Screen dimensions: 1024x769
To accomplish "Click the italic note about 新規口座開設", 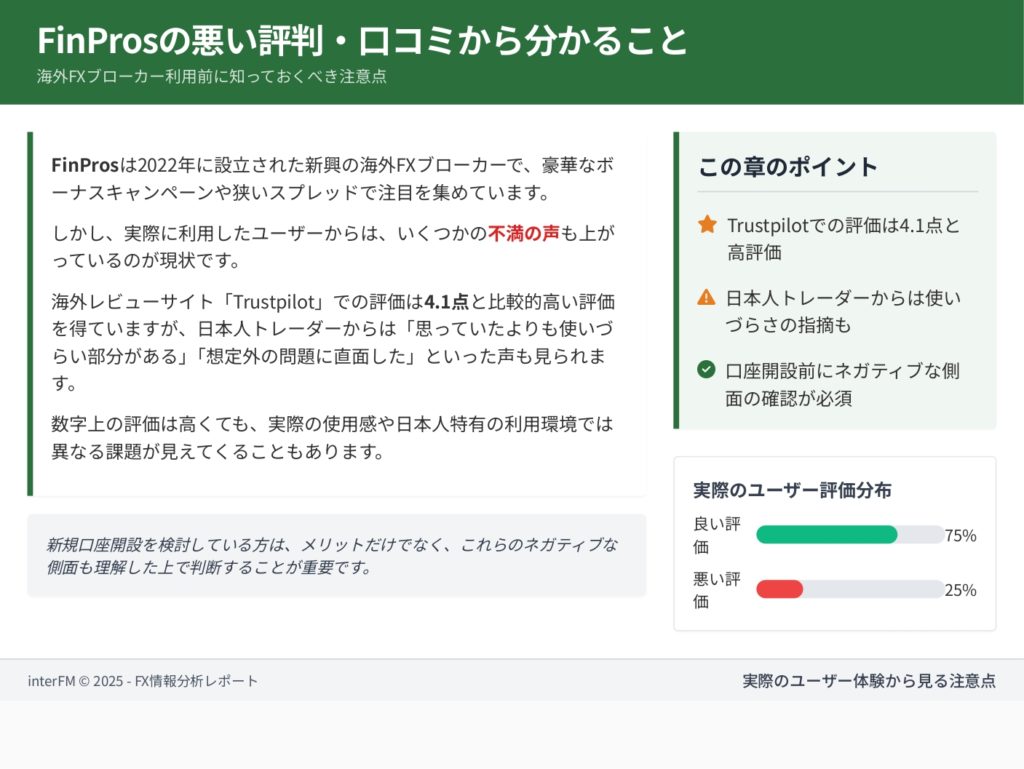I will click(x=332, y=556).
